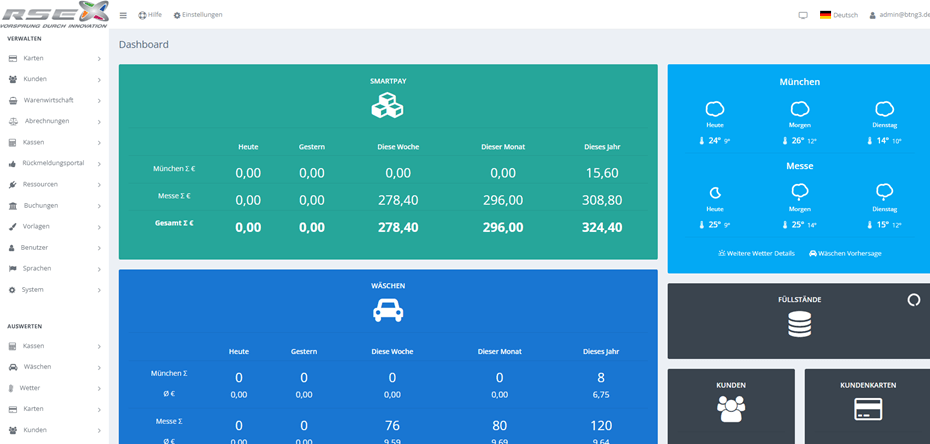Screen dimensions: 930x444
Task: Open Einstellungen settings link
Action: 198,15
